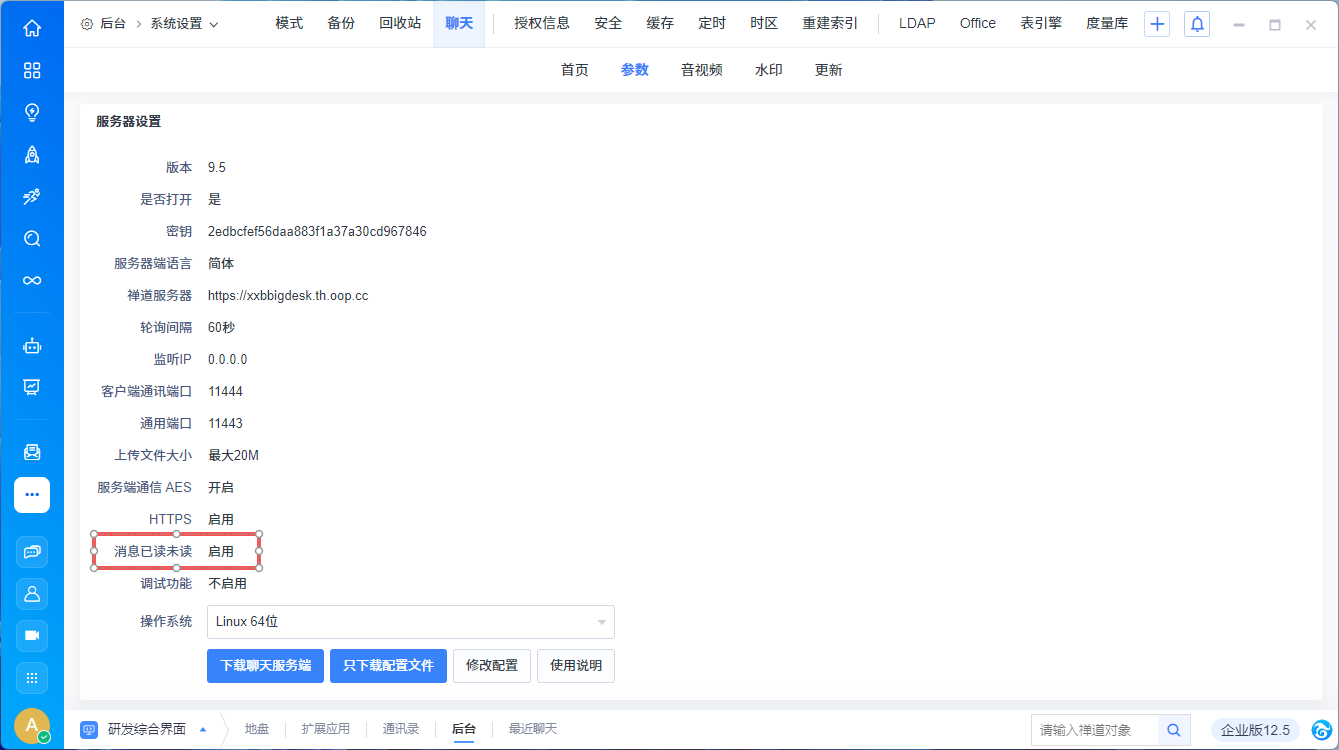Viewport: 1339px width, 750px height.
Task: Click the robot icon in the sidebar
Action: click(32, 346)
